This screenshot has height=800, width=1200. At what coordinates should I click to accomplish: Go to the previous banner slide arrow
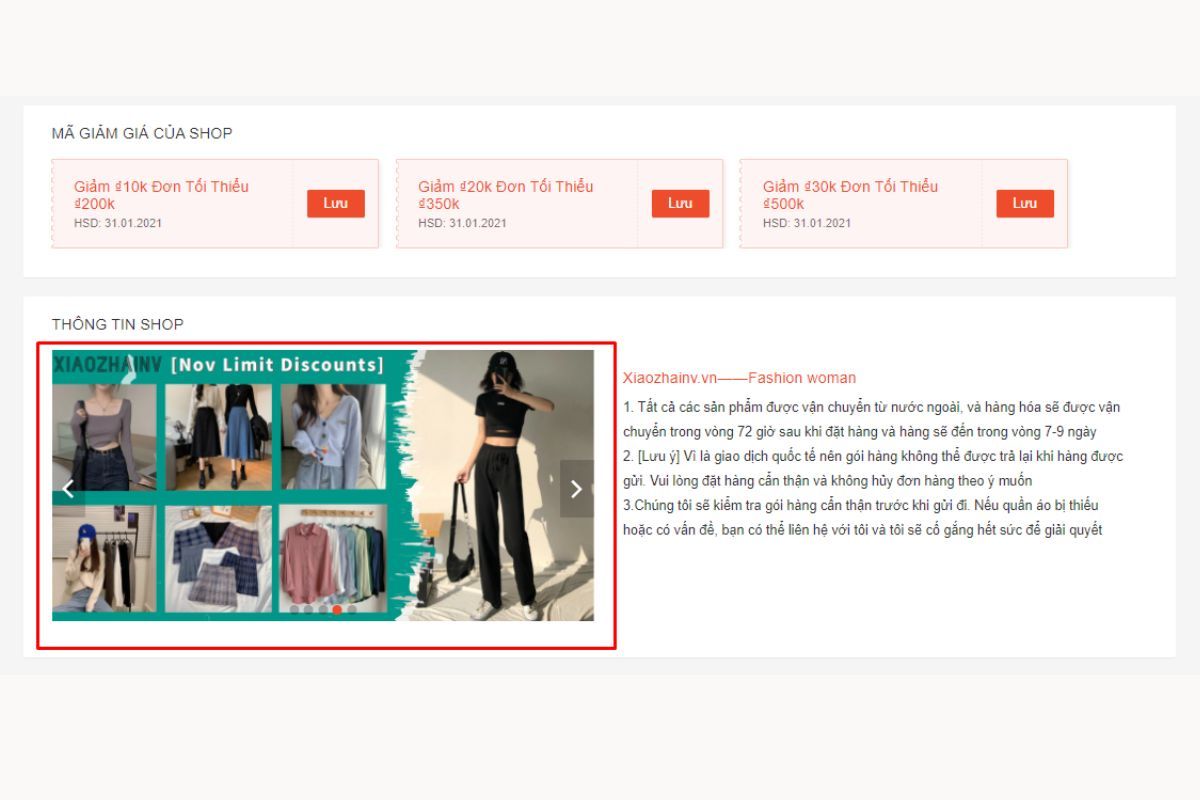(x=69, y=489)
